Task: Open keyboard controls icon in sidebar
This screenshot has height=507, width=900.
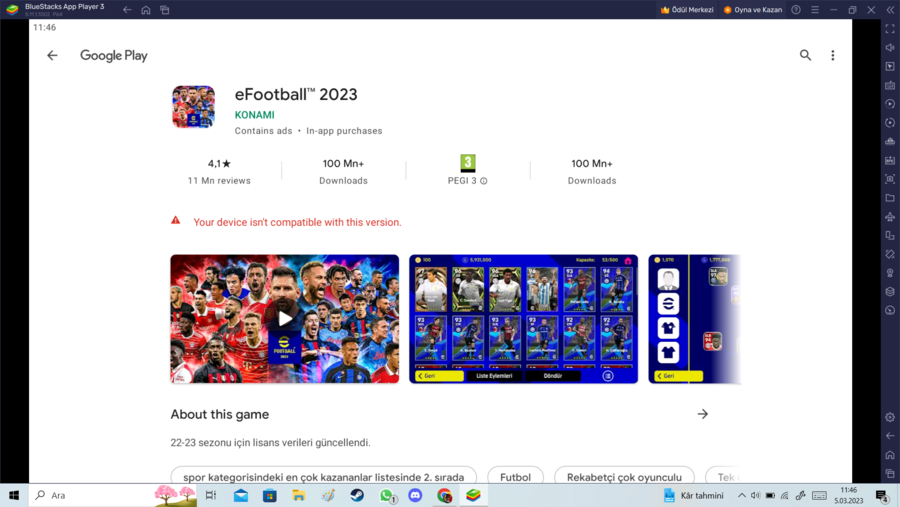Action: point(890,85)
